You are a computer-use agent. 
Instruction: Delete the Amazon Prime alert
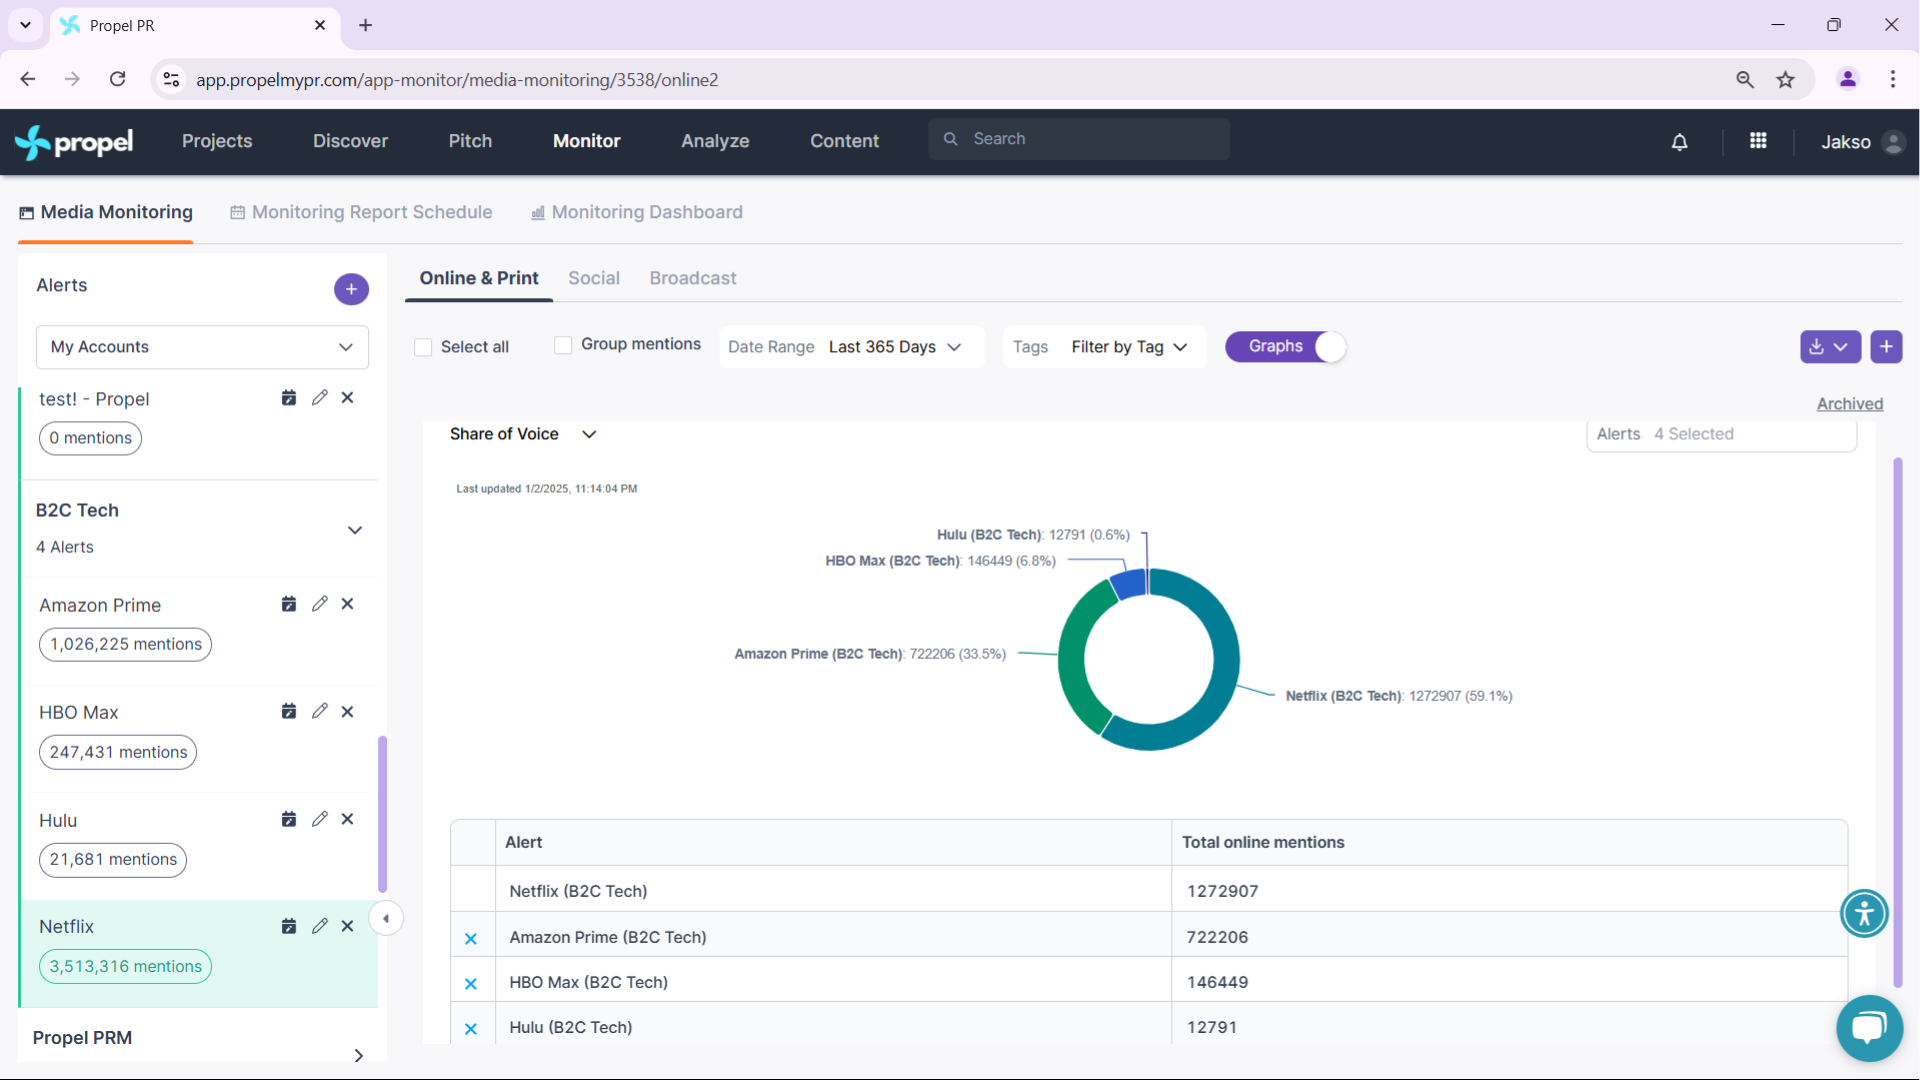click(x=348, y=604)
